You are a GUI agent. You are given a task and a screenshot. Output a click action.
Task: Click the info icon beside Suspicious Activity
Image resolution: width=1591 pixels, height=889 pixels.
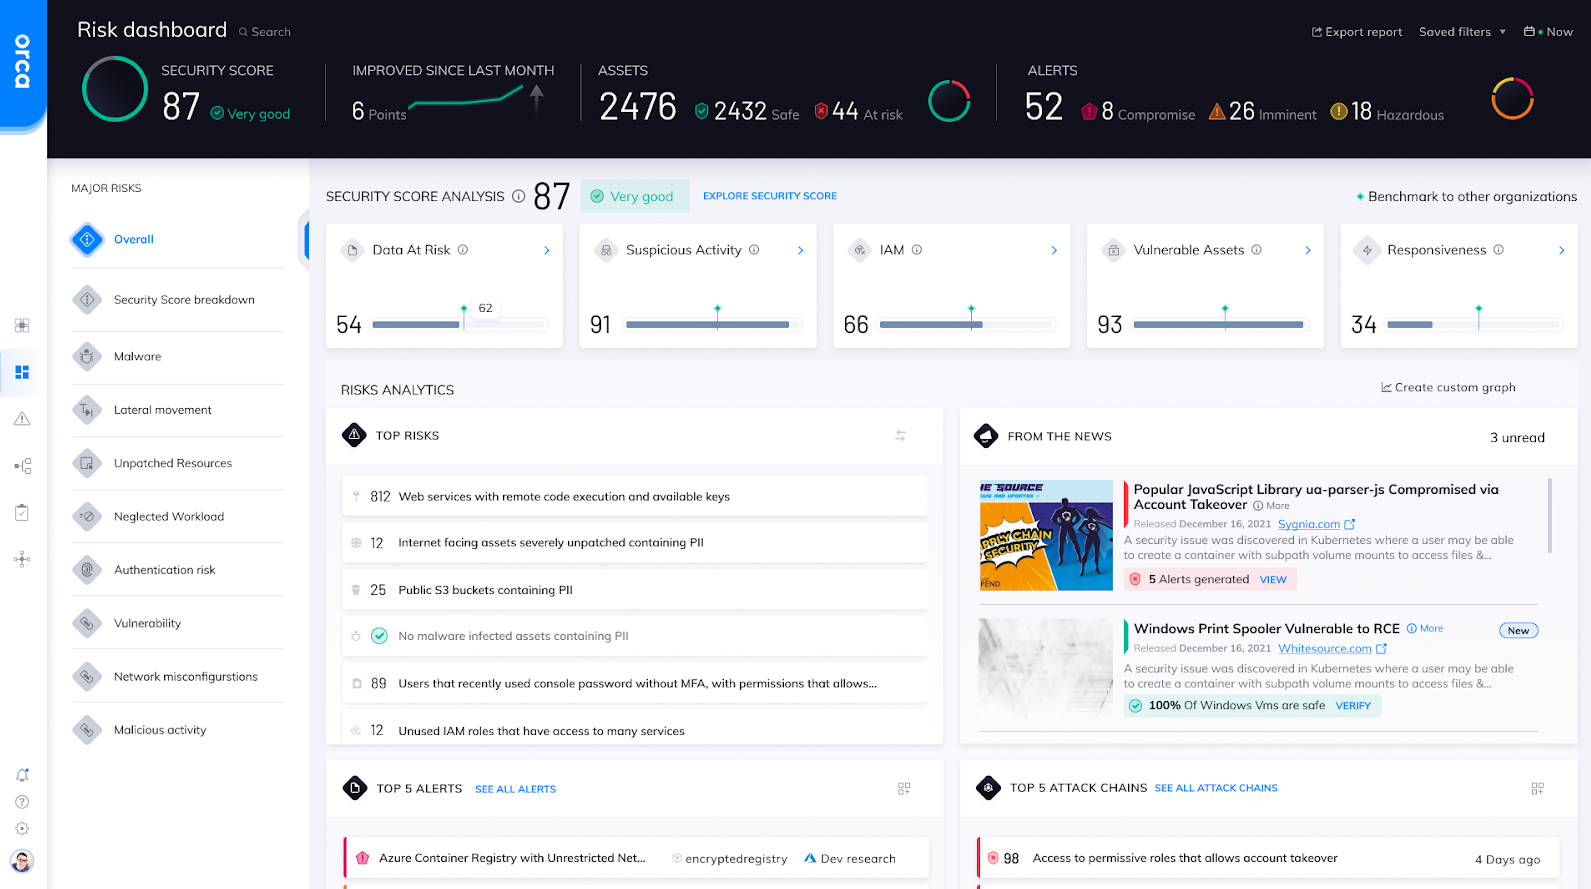pyautogui.click(x=754, y=250)
